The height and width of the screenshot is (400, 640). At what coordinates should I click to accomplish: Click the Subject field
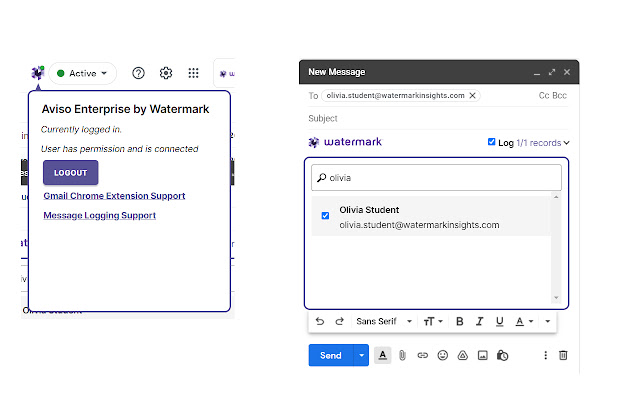click(438, 118)
